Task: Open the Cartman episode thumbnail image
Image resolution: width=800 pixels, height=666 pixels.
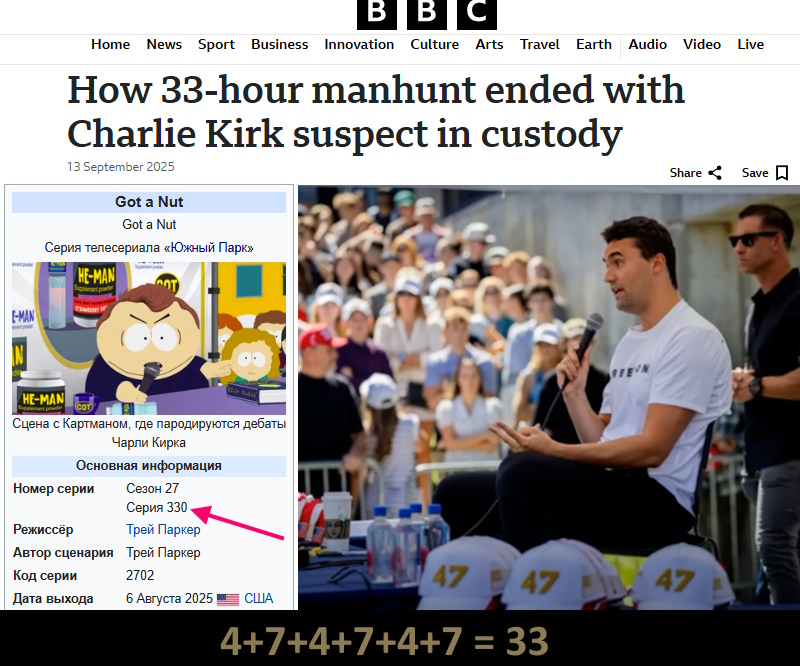Action: click(x=149, y=338)
